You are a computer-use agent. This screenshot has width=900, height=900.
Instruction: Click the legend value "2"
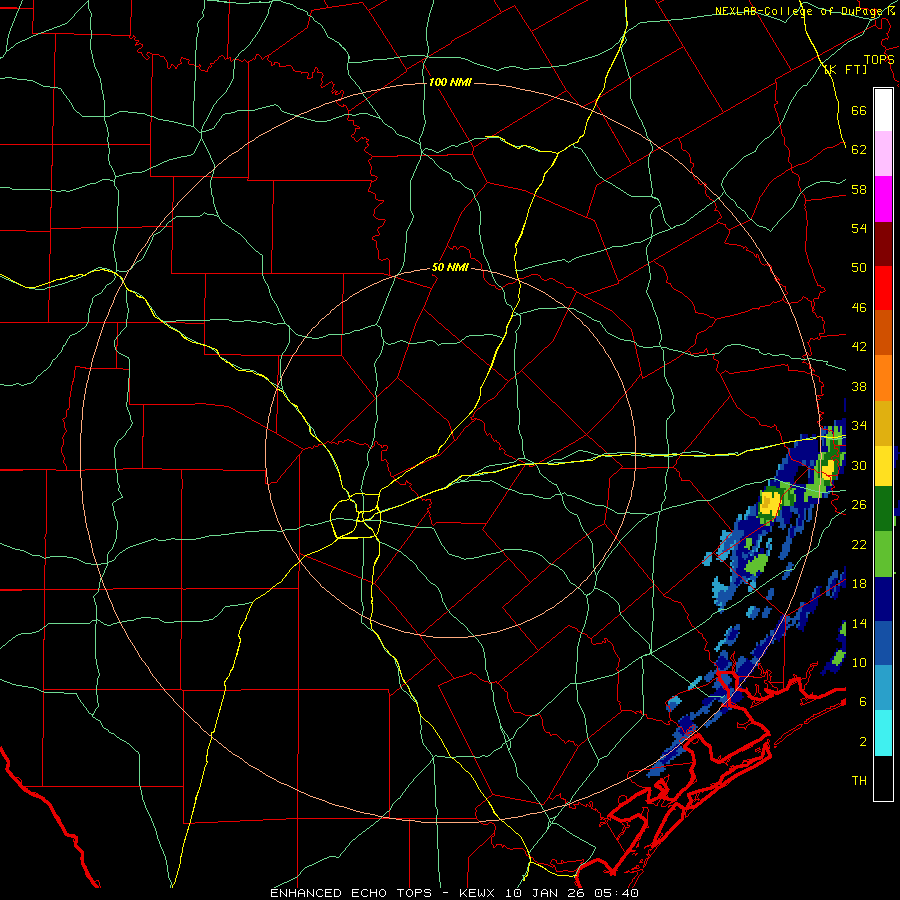pos(863,742)
